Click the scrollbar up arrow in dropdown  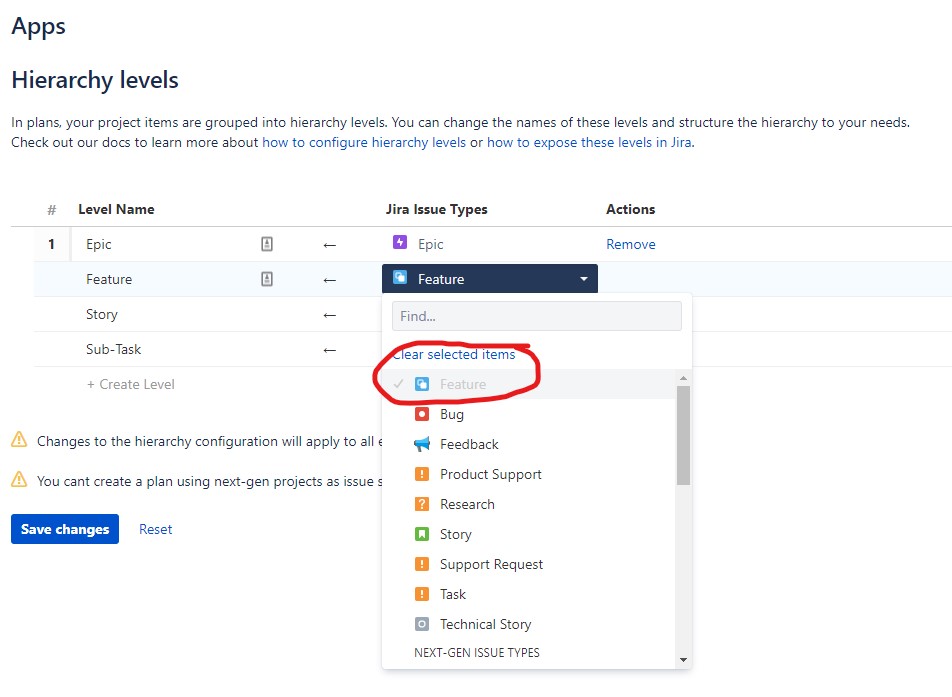point(684,378)
